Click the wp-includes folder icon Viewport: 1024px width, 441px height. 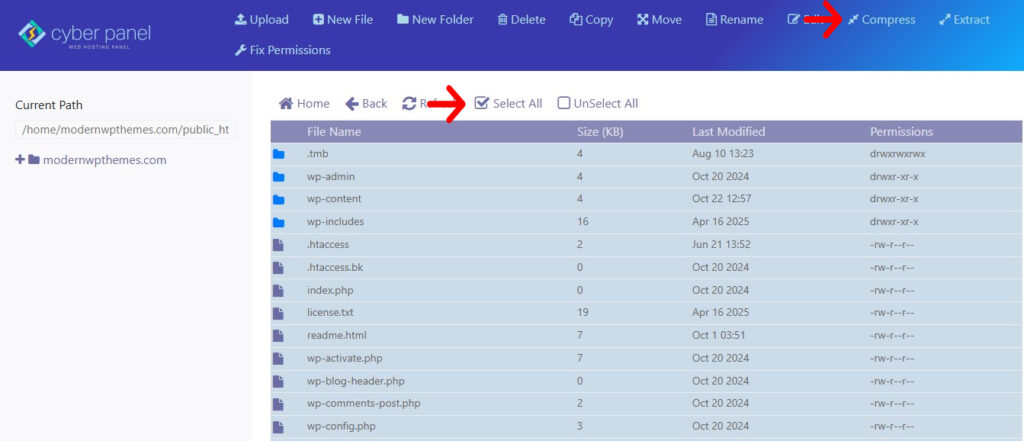(x=279, y=222)
